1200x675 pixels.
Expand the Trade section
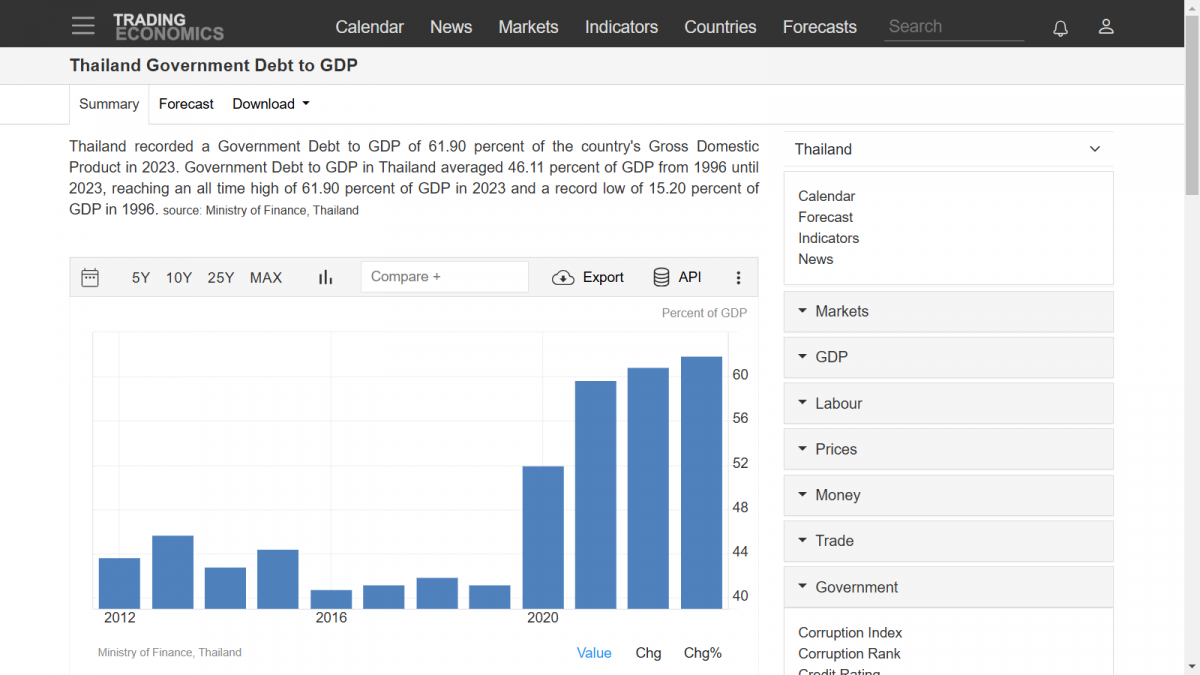[x=948, y=541]
